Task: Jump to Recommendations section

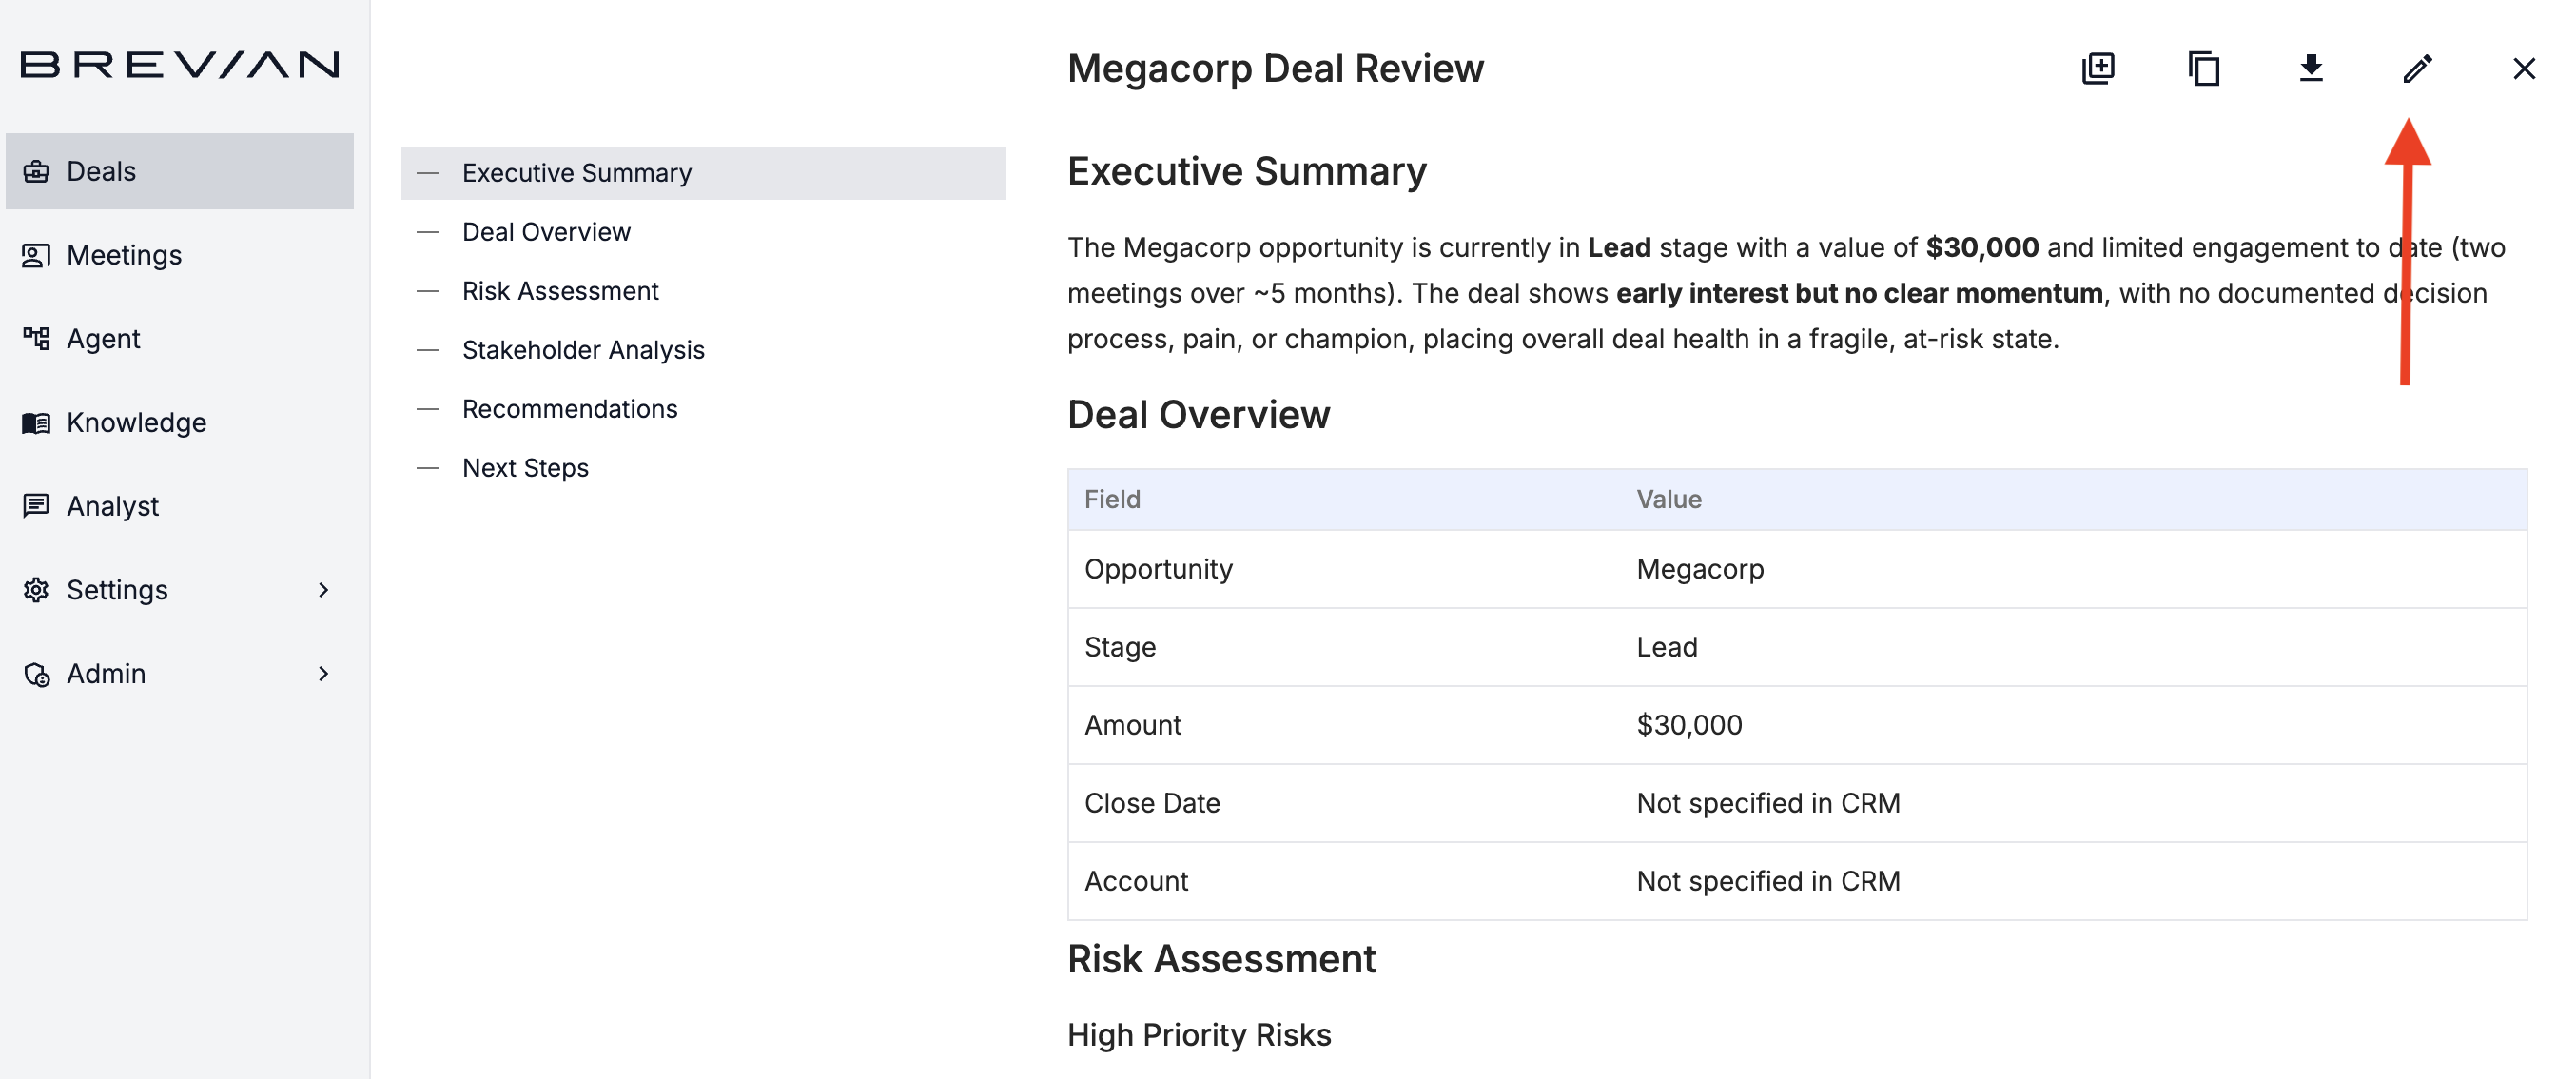Action: click(x=569, y=409)
